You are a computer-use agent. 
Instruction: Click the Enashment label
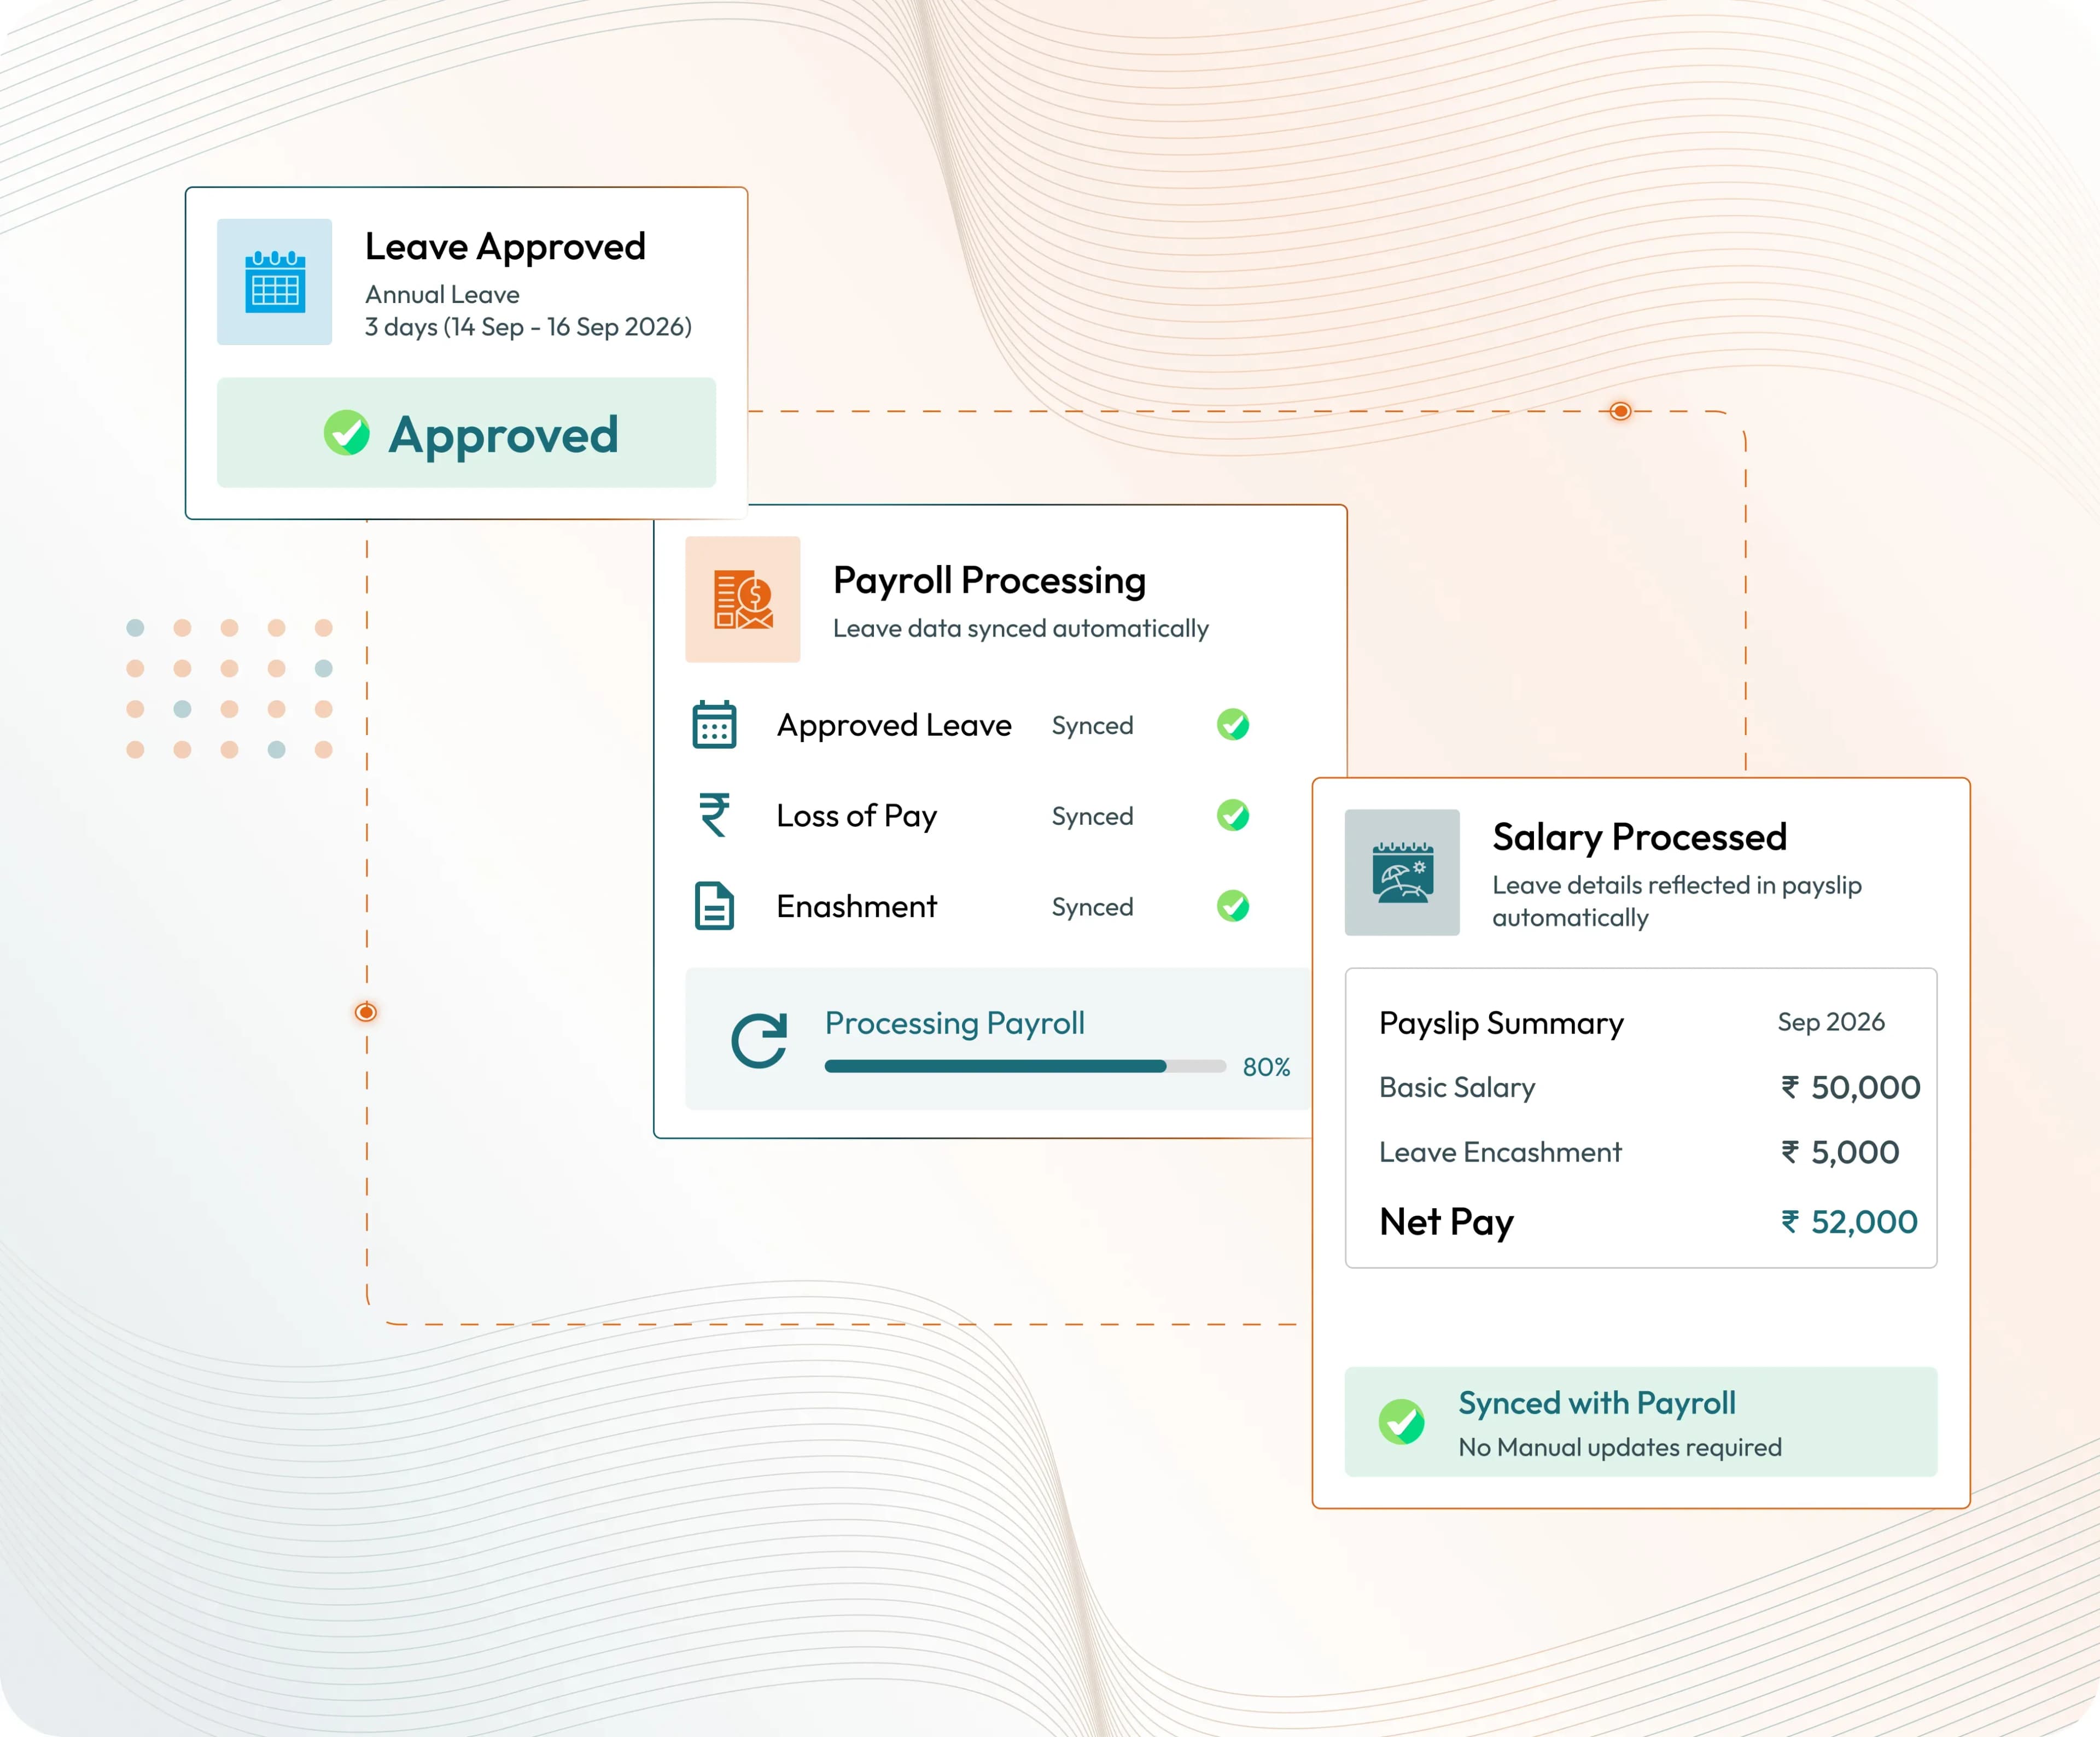pyautogui.click(x=856, y=906)
